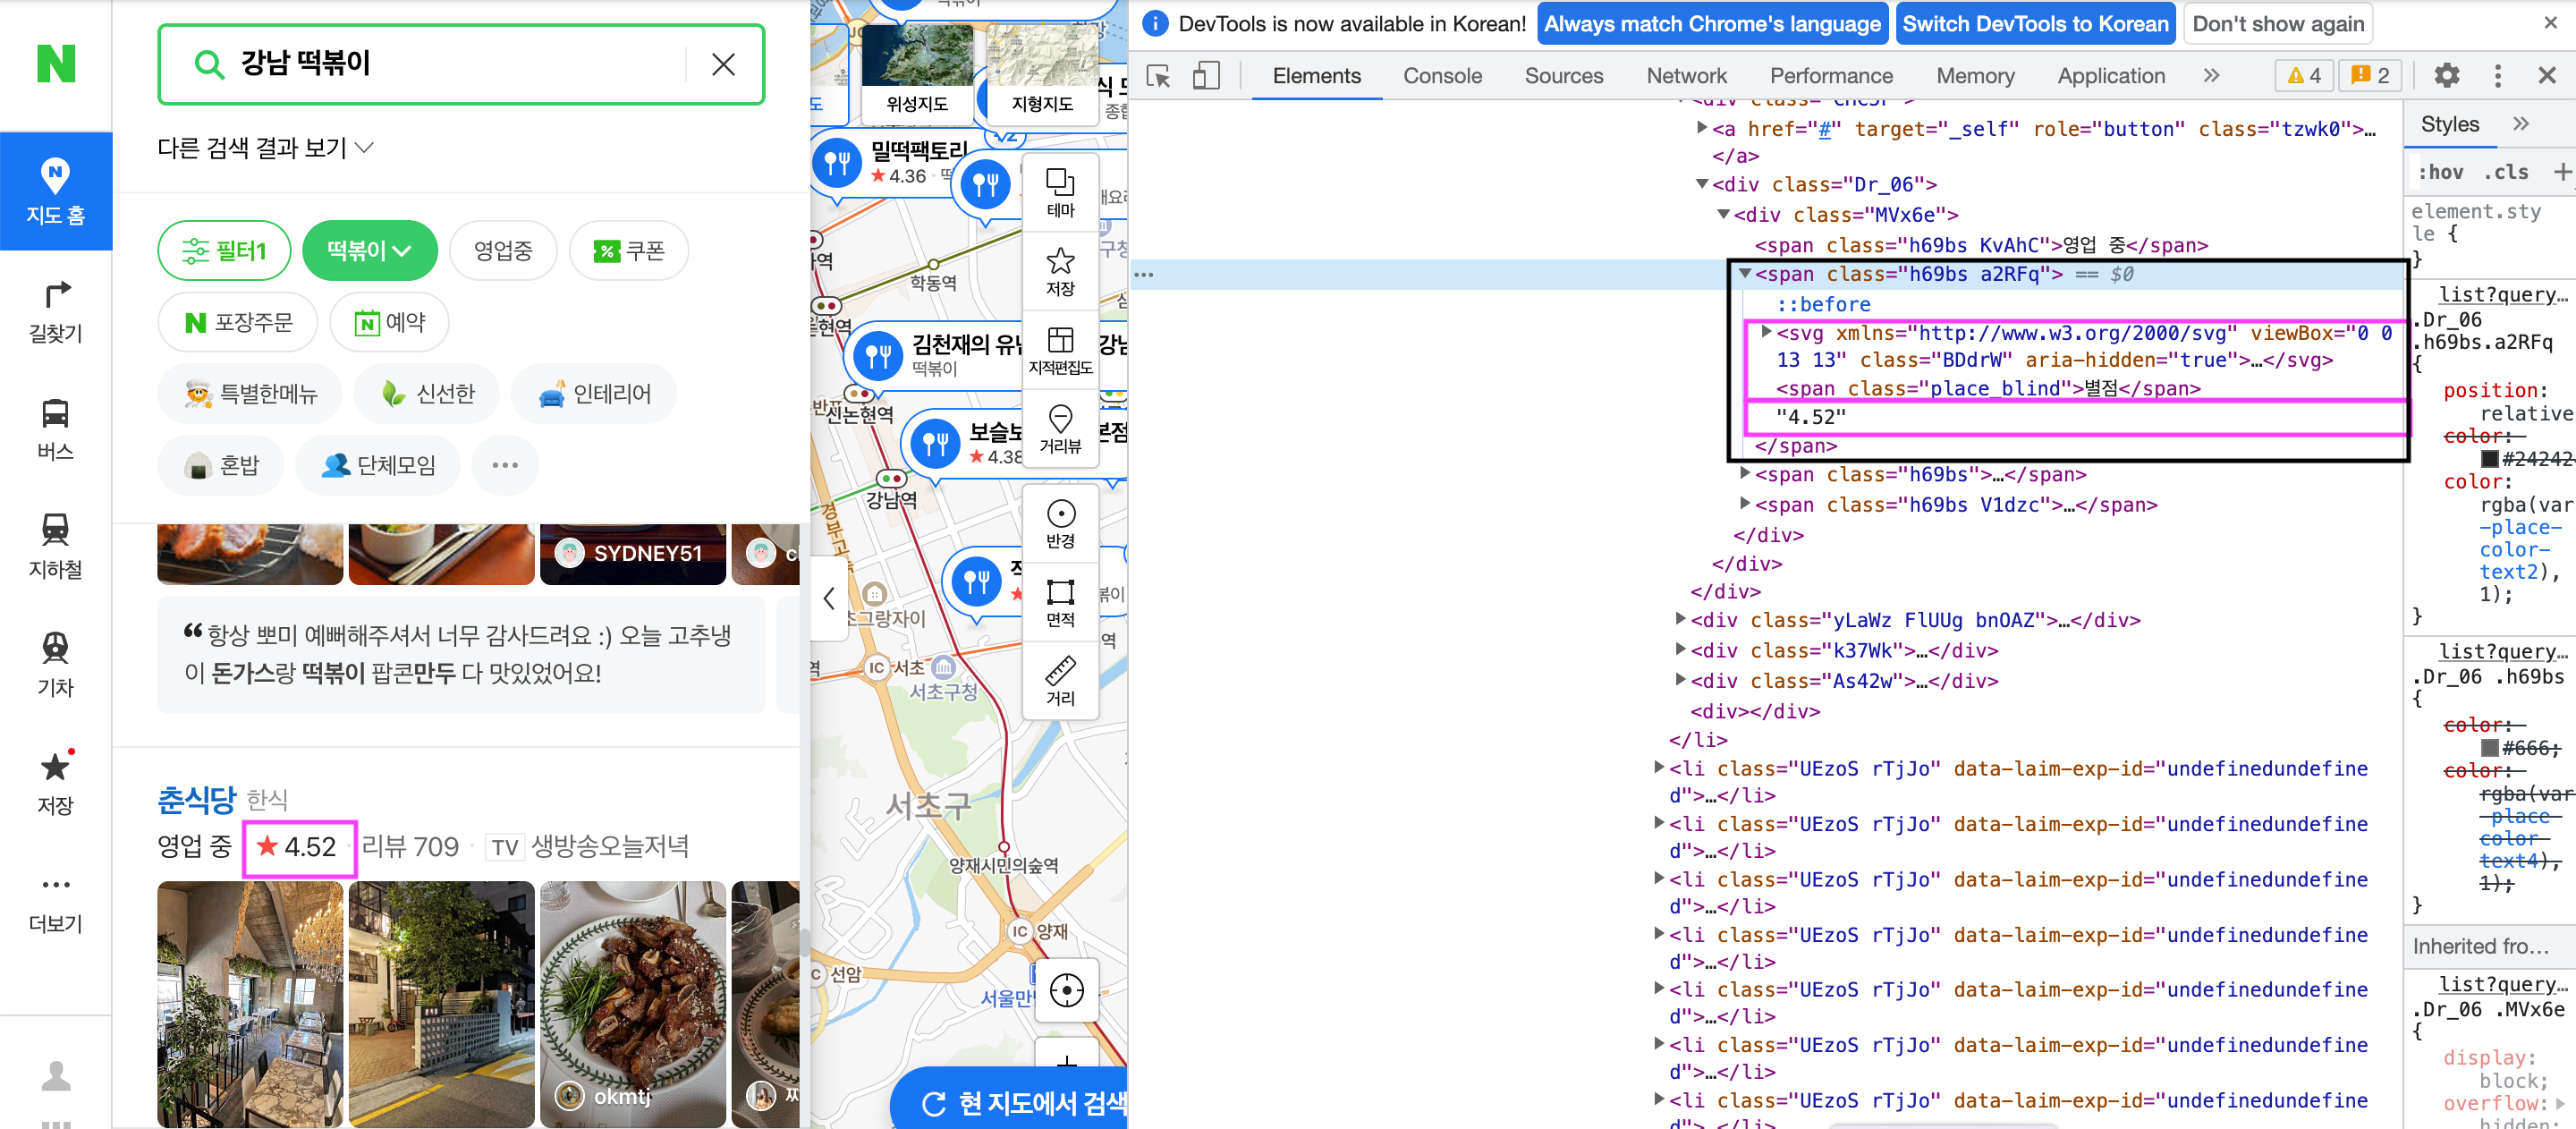The image size is (2576, 1129).
Task: Open the 필터1 filter chip
Action: [225, 250]
